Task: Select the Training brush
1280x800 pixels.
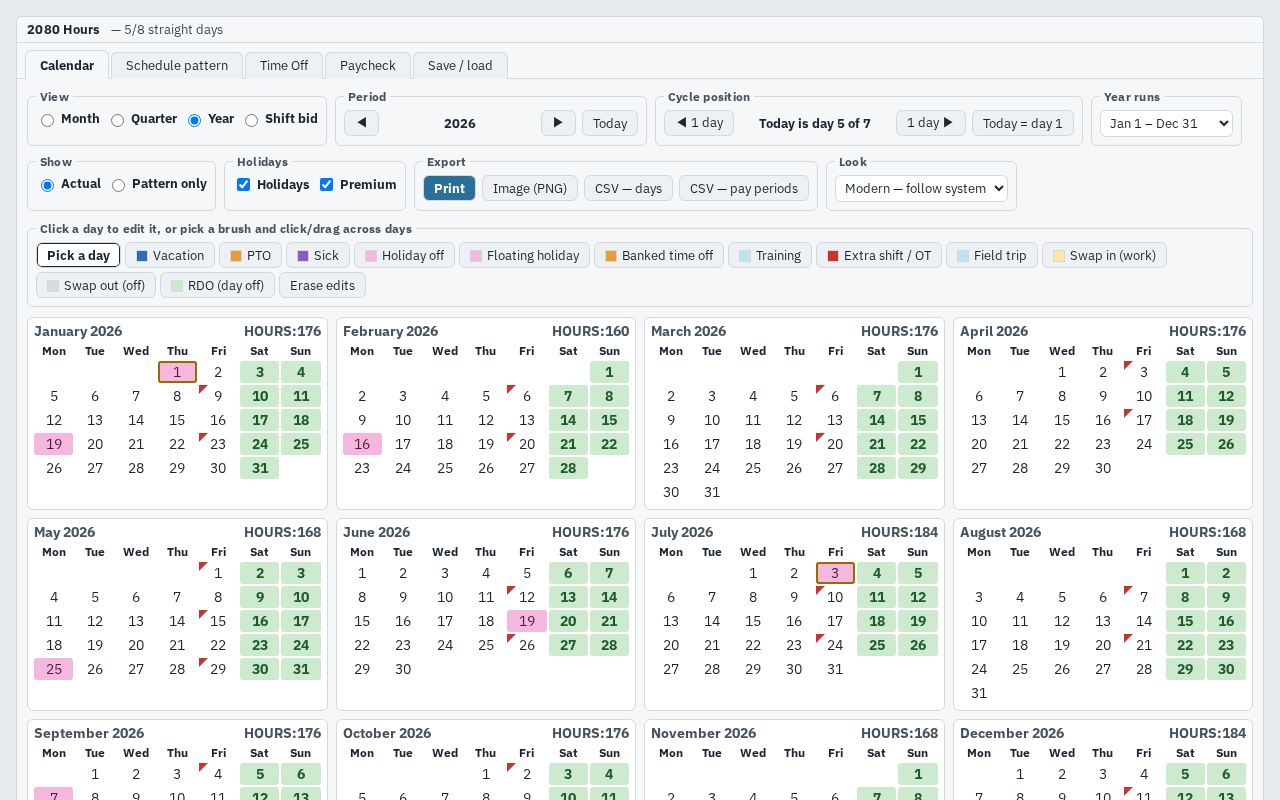Action: point(770,256)
